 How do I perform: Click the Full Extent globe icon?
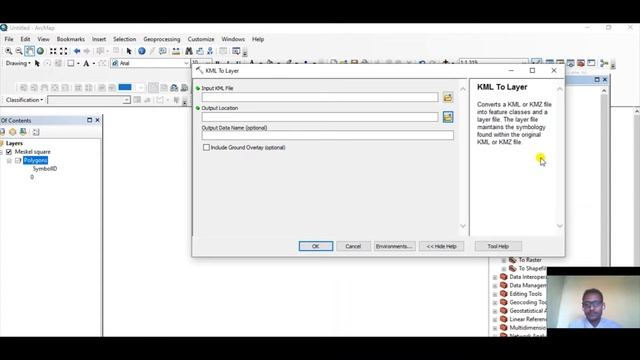tap(40, 51)
